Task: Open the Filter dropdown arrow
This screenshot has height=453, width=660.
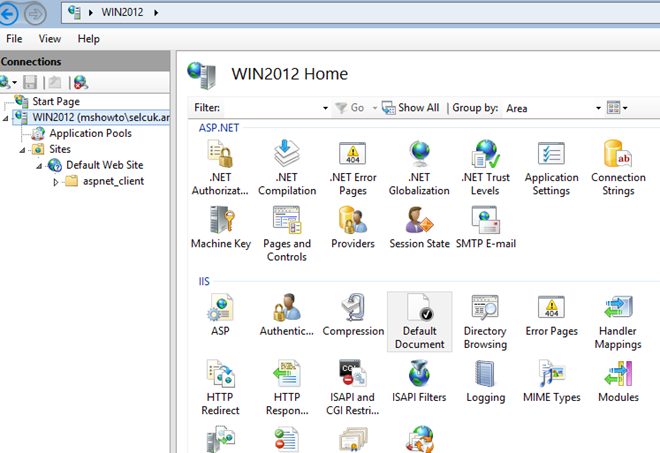Action: coord(325,108)
